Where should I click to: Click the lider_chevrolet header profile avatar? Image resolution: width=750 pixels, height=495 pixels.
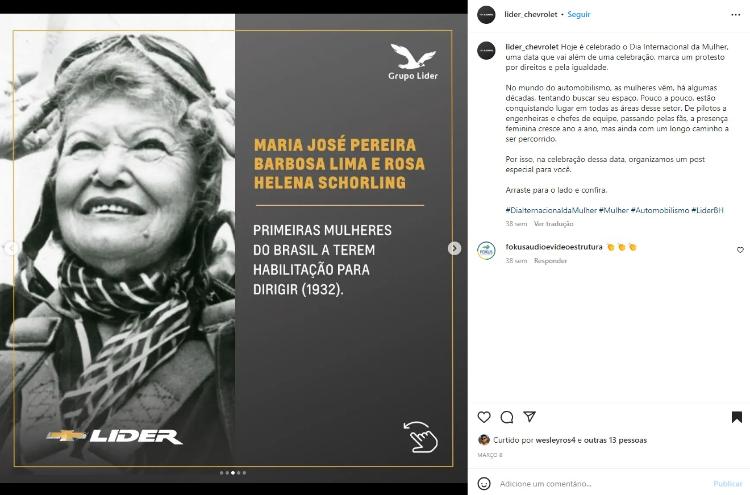[486, 15]
